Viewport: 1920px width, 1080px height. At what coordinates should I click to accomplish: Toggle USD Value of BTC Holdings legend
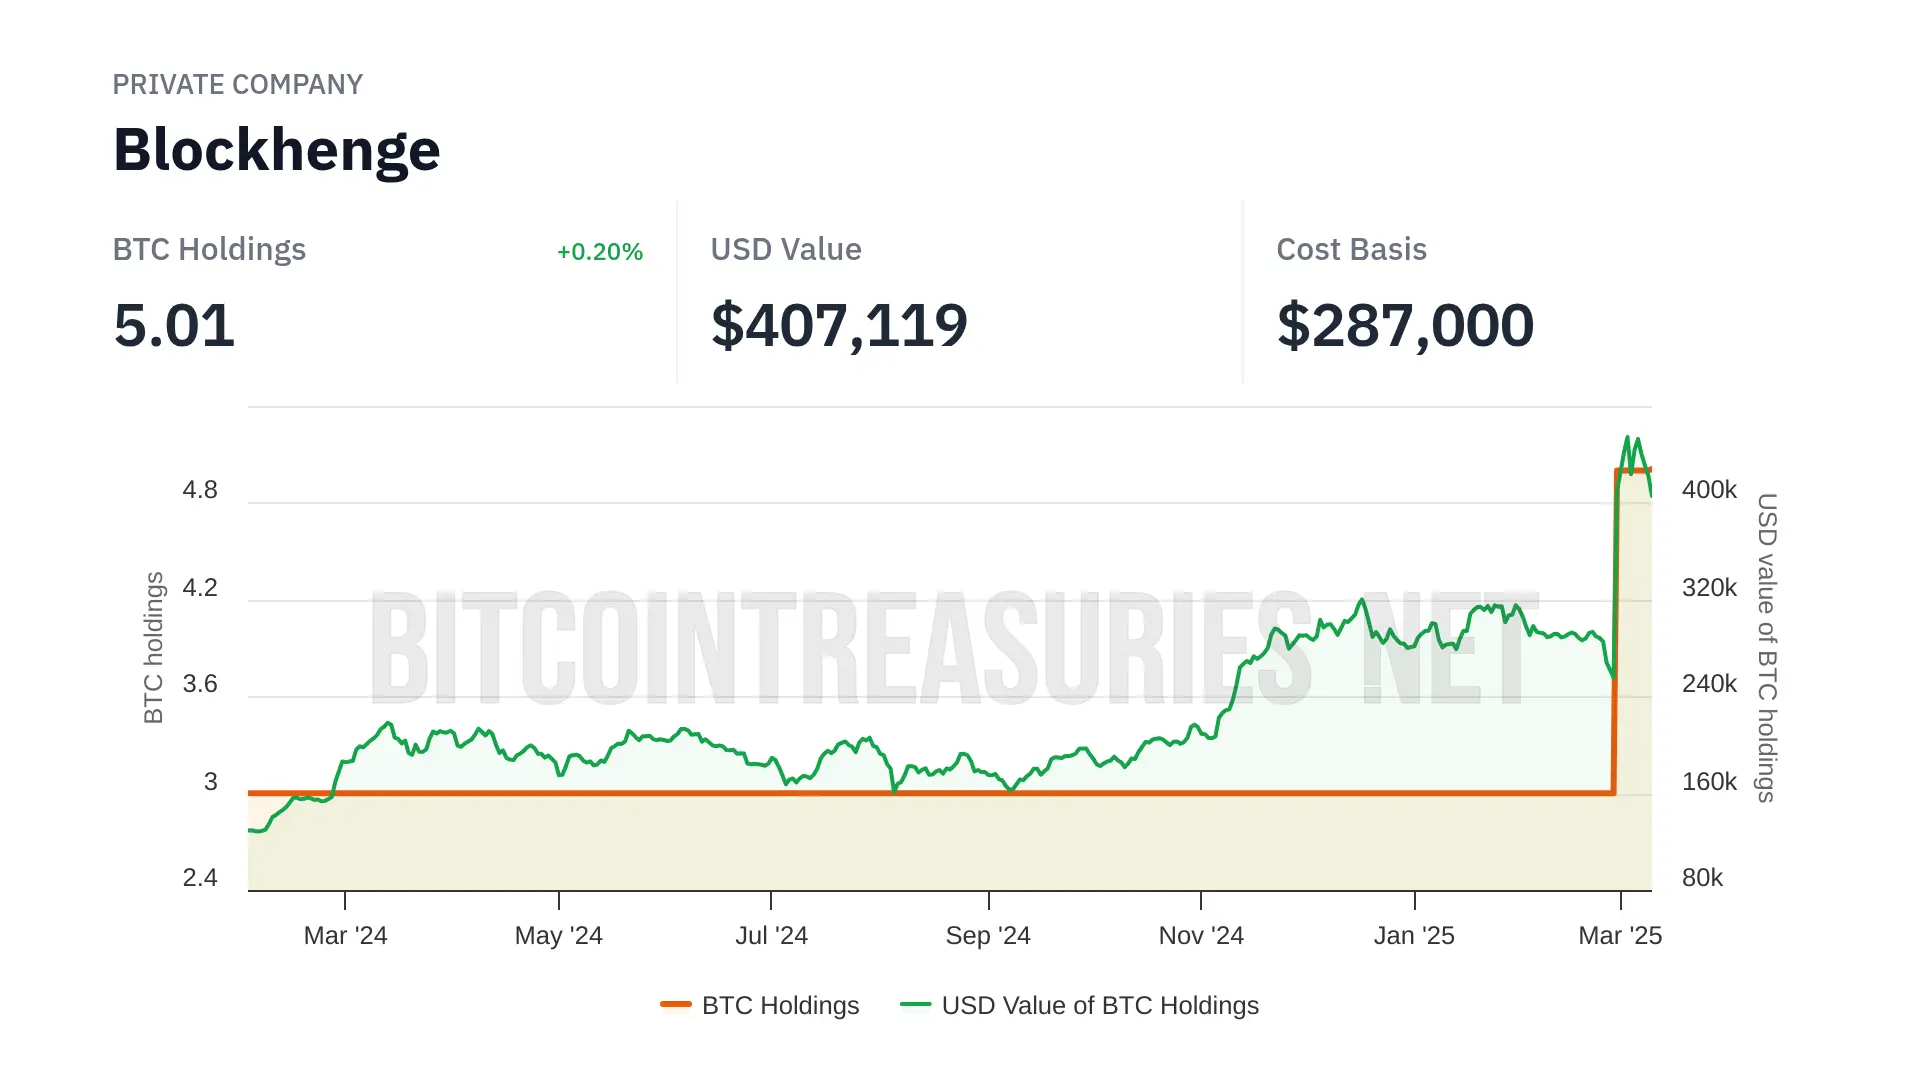[1099, 1005]
